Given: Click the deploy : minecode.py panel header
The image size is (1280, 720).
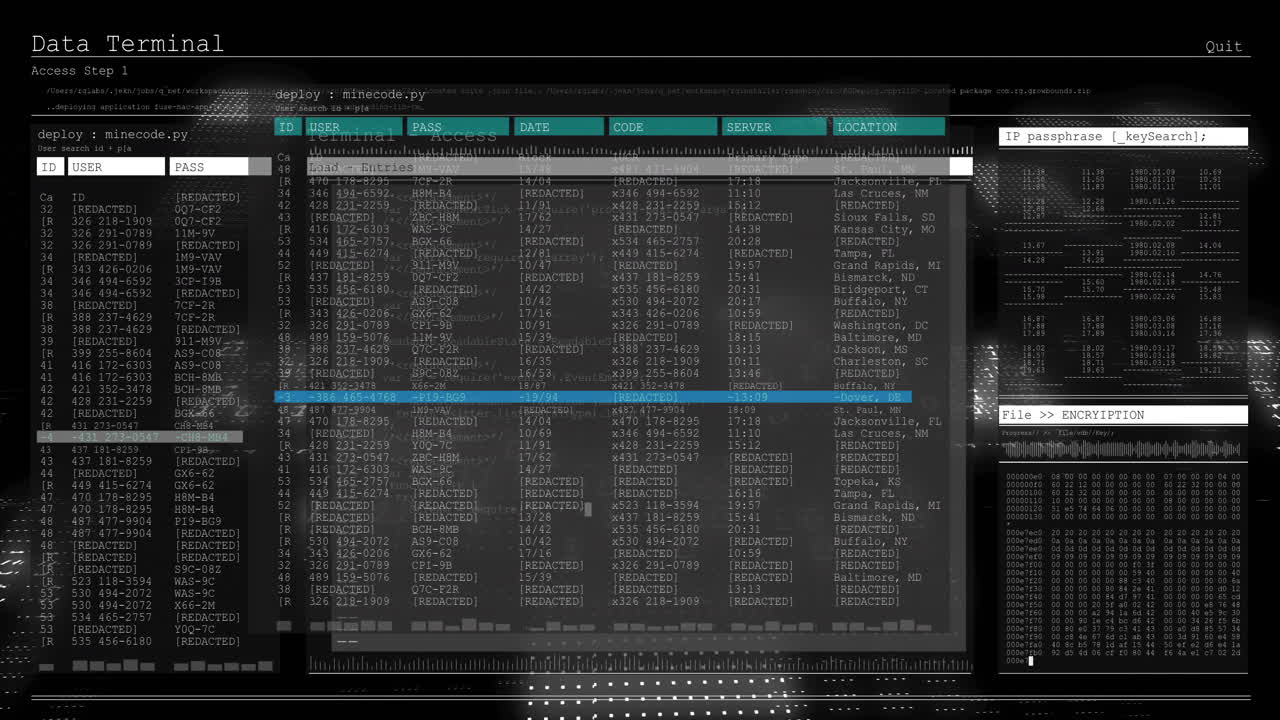Looking at the screenshot, I should coord(343,93).
